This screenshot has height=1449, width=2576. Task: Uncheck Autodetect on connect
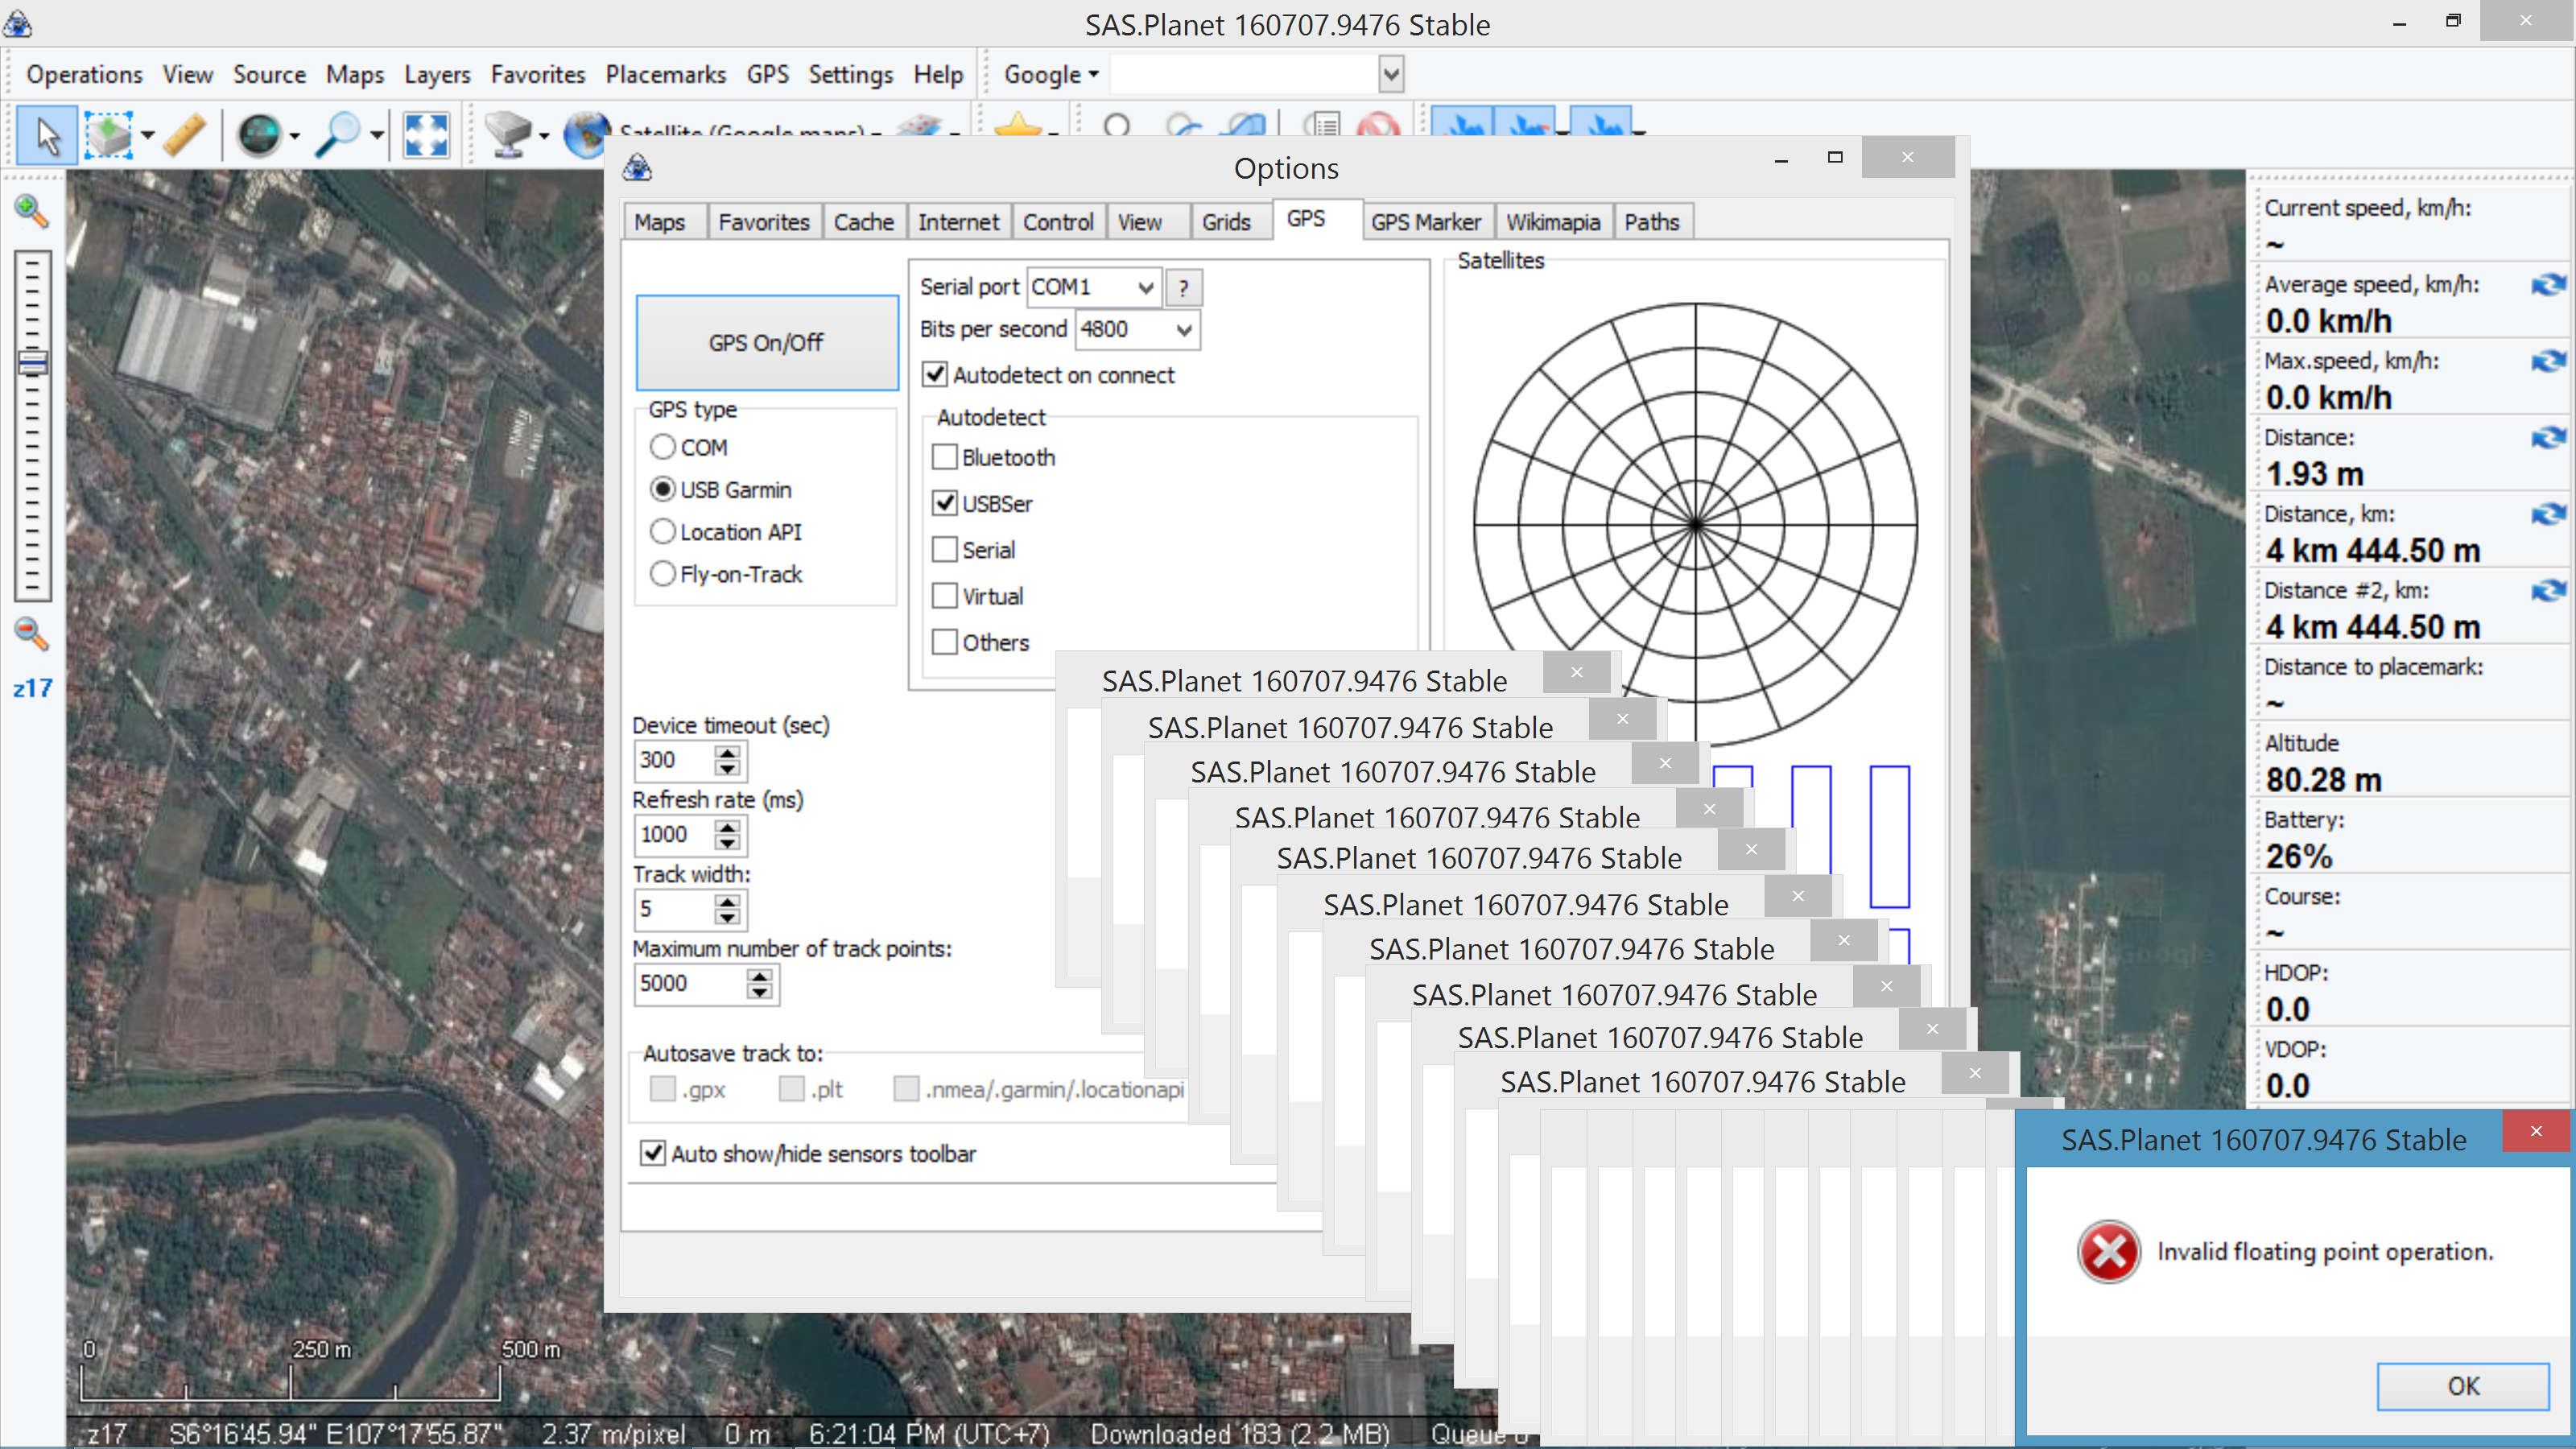click(935, 375)
